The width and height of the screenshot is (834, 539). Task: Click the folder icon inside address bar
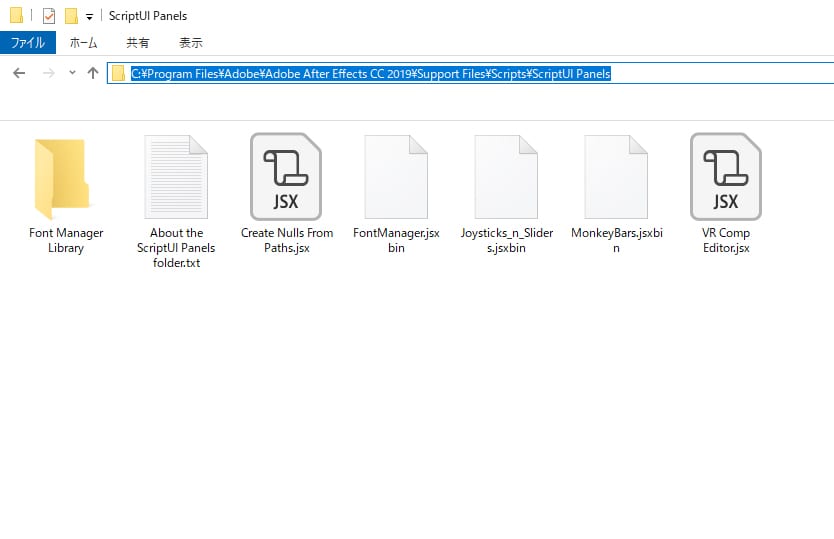(118, 73)
